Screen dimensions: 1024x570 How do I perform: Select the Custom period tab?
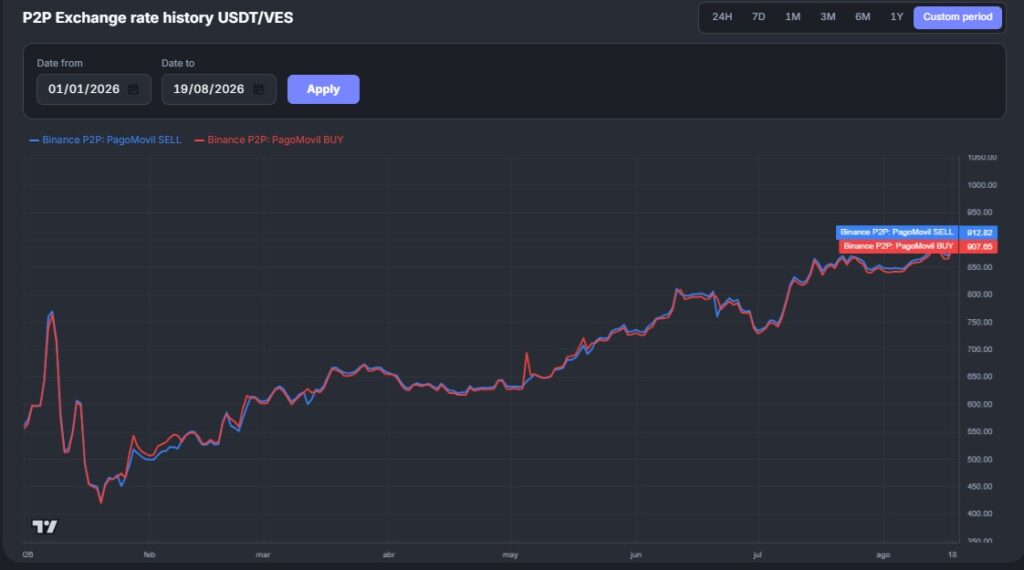pyautogui.click(x=957, y=17)
